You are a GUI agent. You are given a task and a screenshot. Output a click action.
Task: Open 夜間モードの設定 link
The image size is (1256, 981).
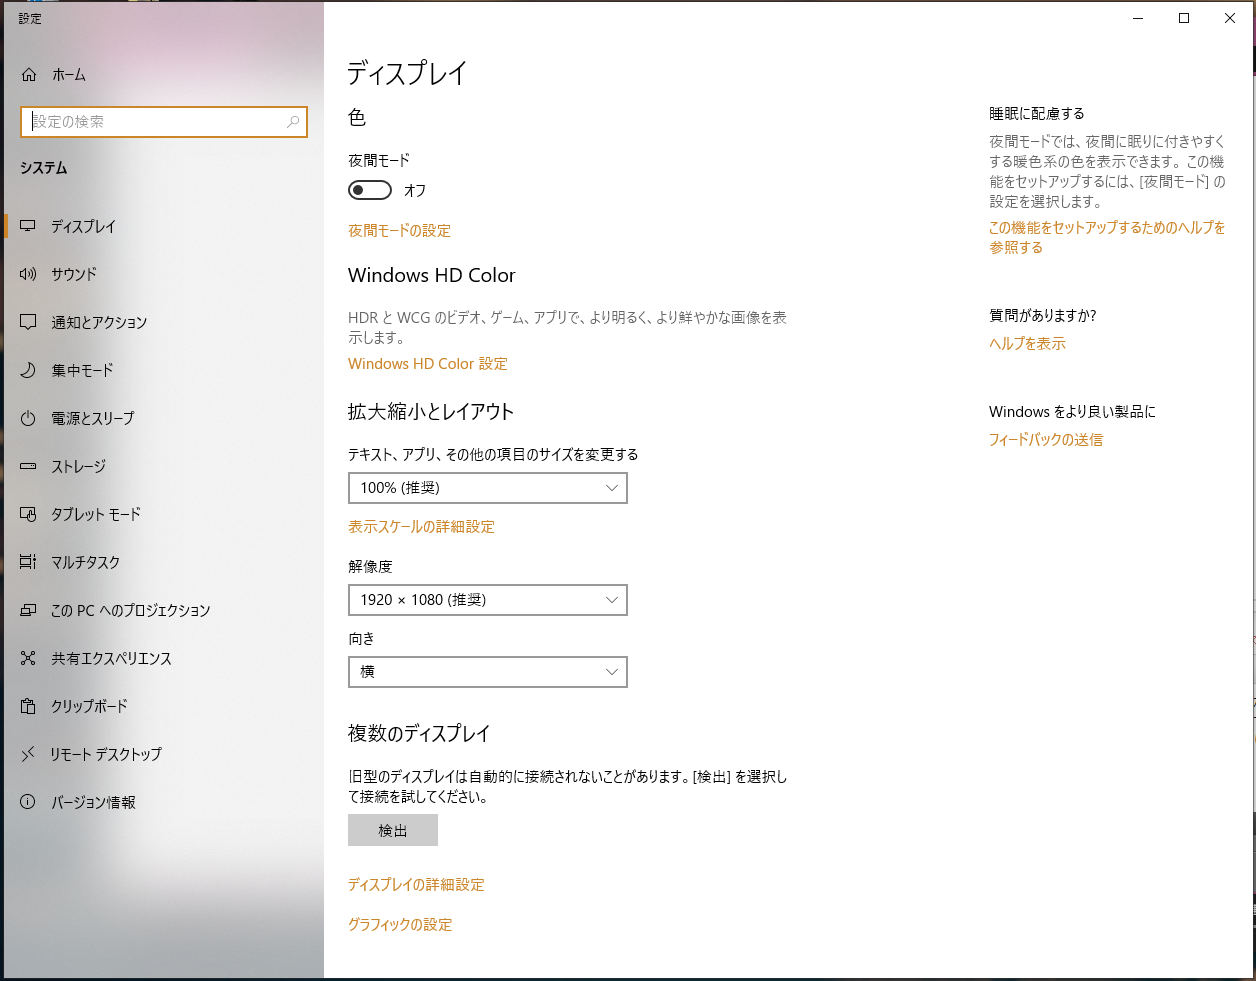[x=399, y=231]
